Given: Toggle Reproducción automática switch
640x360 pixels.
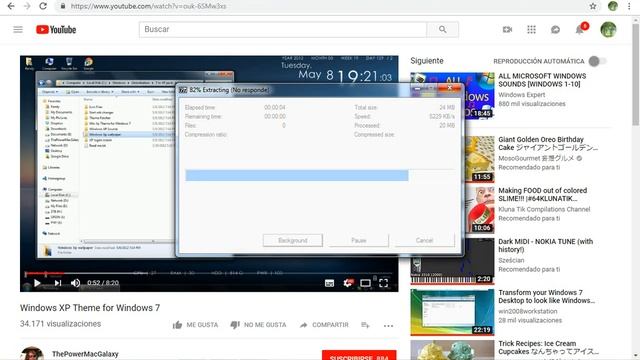Looking at the screenshot, I should pos(597,61).
